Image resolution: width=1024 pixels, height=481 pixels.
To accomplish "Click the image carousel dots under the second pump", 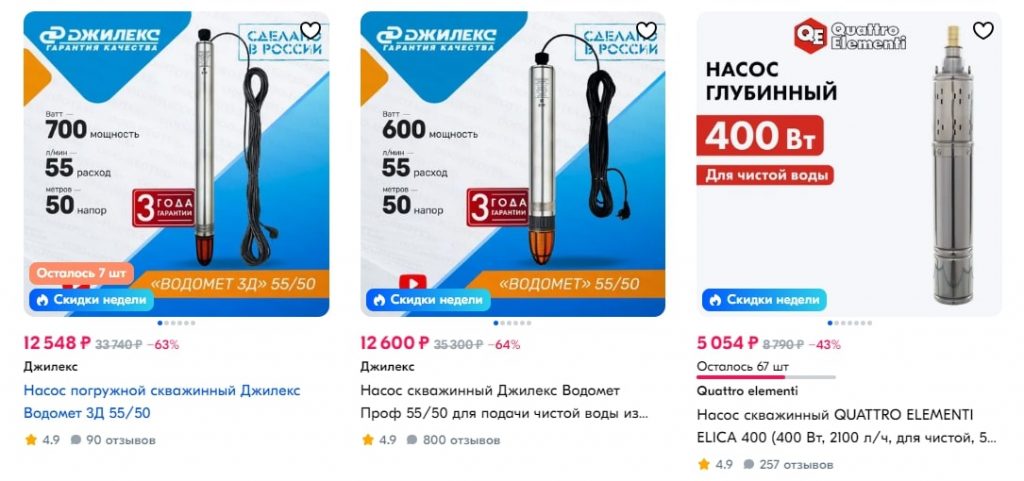I will 513,323.
